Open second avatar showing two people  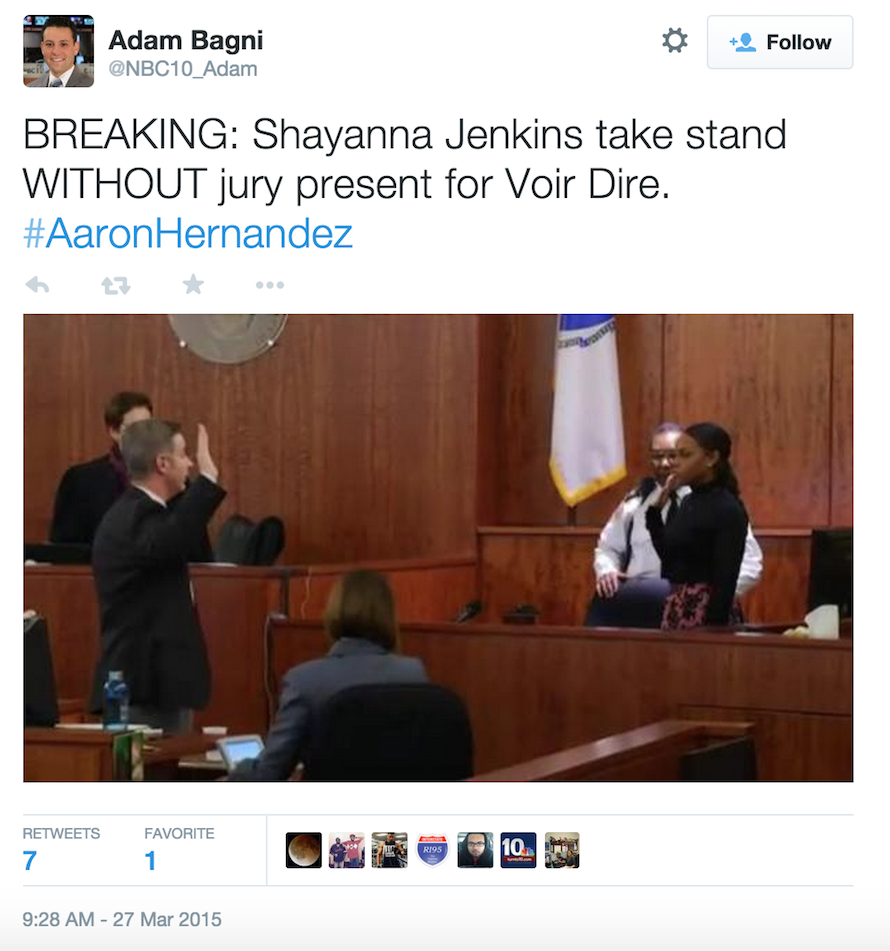(x=346, y=850)
